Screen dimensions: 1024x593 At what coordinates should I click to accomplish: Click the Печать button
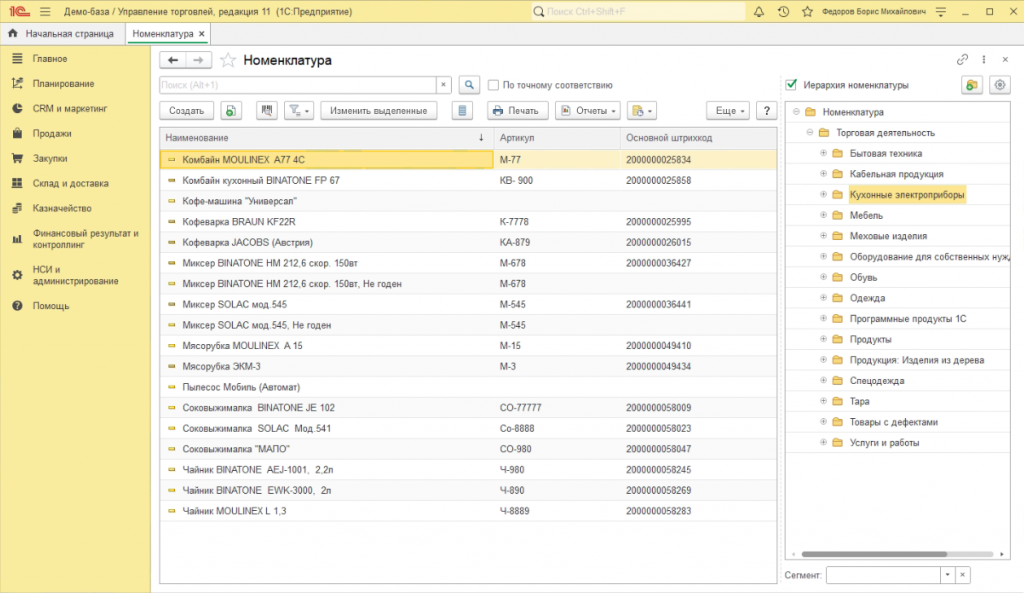point(517,111)
